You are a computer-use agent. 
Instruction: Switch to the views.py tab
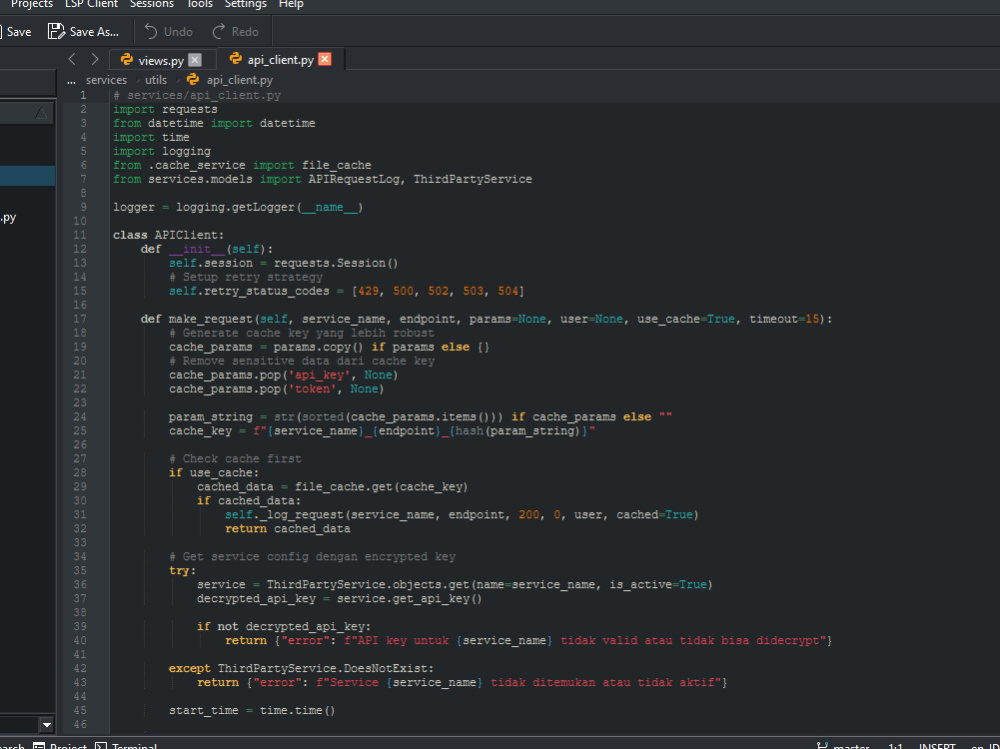(x=161, y=60)
